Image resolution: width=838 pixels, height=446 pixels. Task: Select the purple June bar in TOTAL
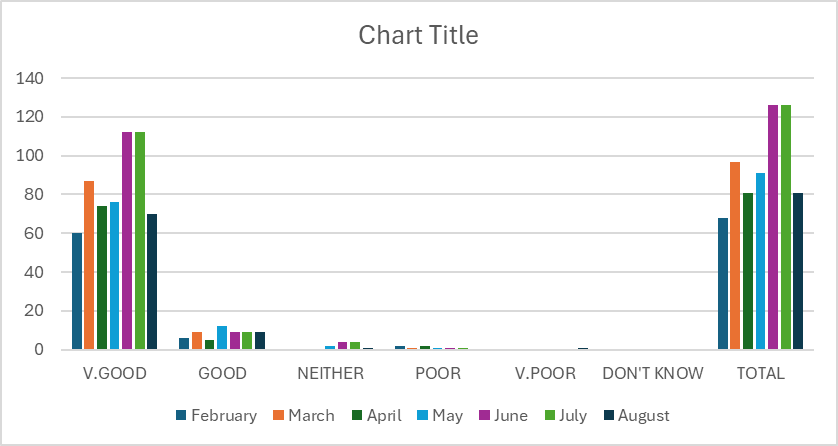coord(773,228)
